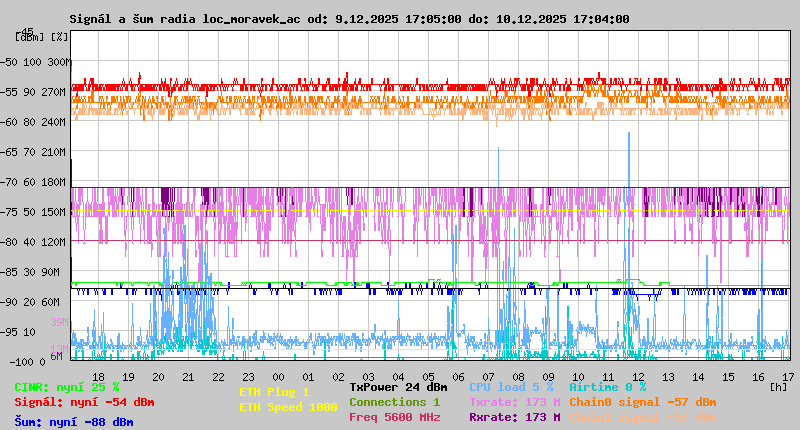Click the TxPower 24 dBm label
This screenshot has height=430, width=800.
(x=398, y=387)
